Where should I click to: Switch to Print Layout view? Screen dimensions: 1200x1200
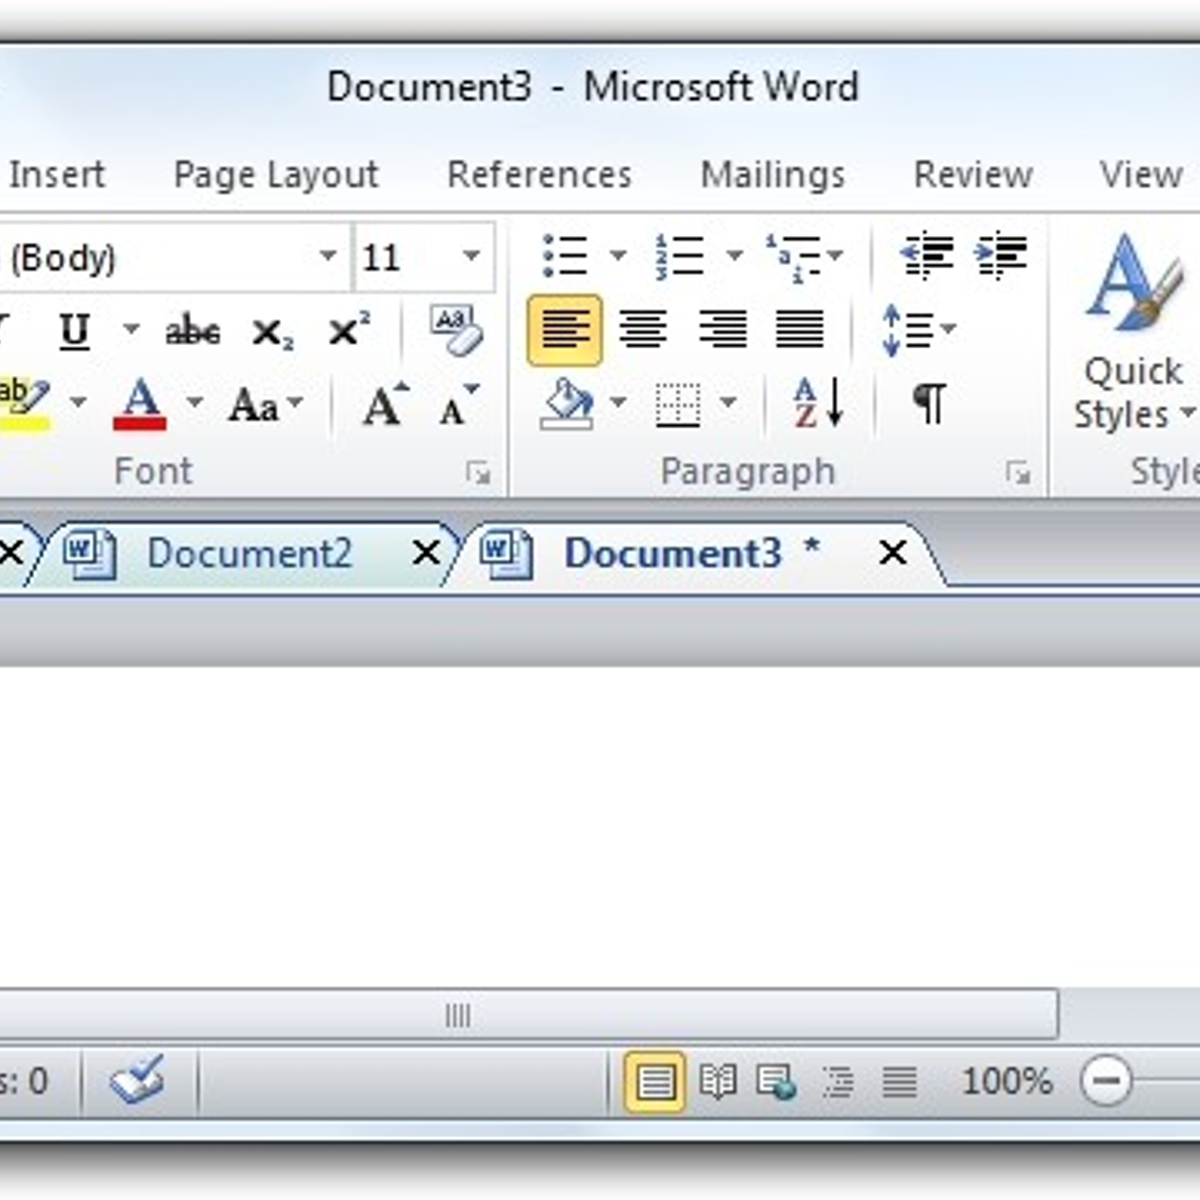pos(655,1082)
